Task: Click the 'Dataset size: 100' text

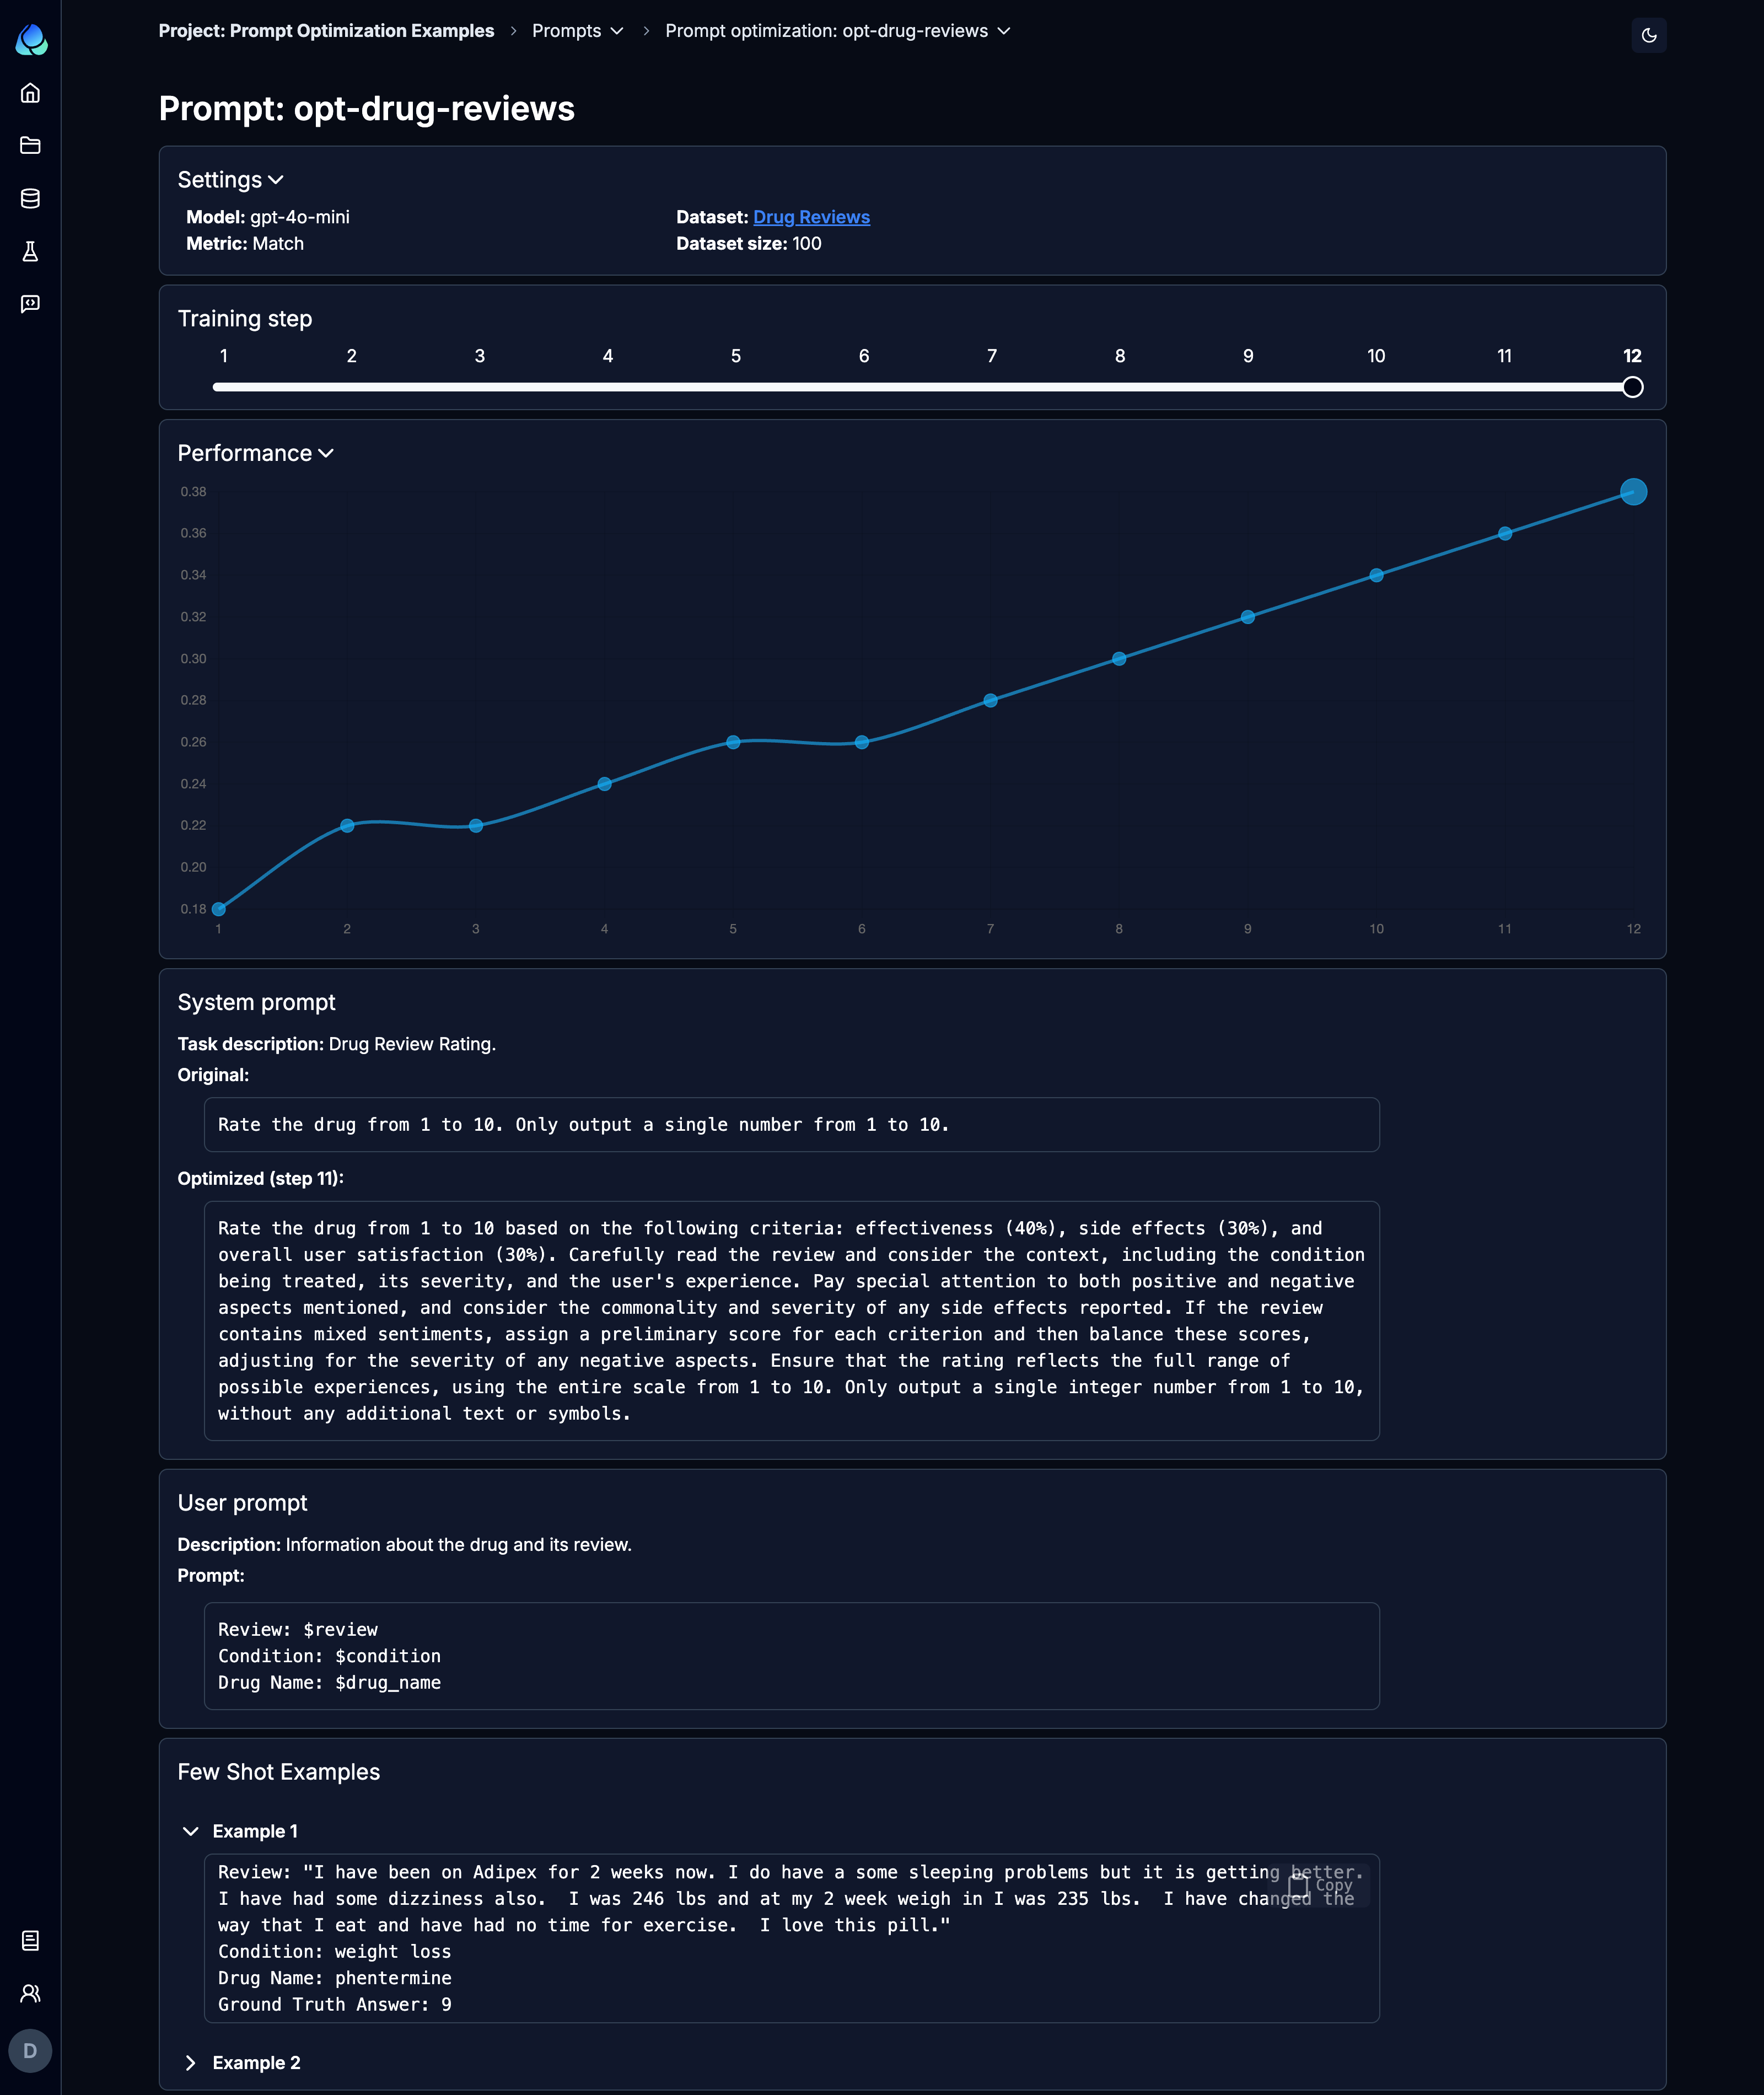Action: (x=748, y=244)
